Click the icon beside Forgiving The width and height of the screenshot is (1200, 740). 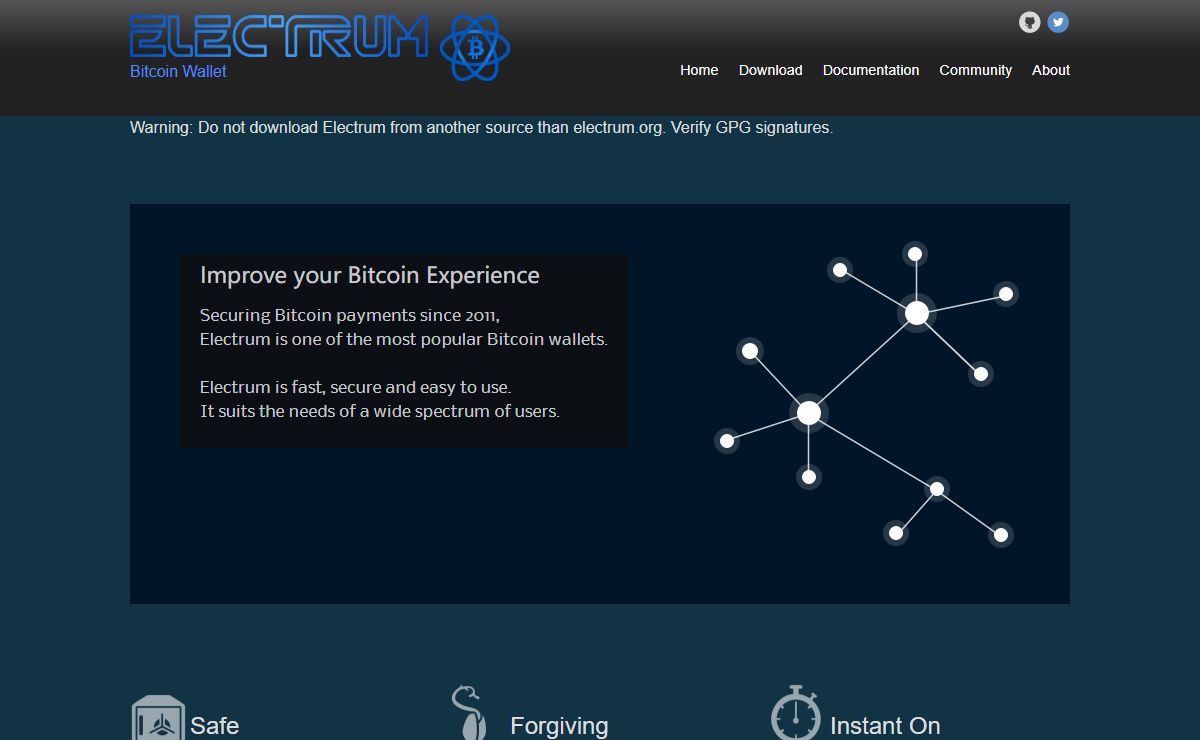(x=468, y=713)
